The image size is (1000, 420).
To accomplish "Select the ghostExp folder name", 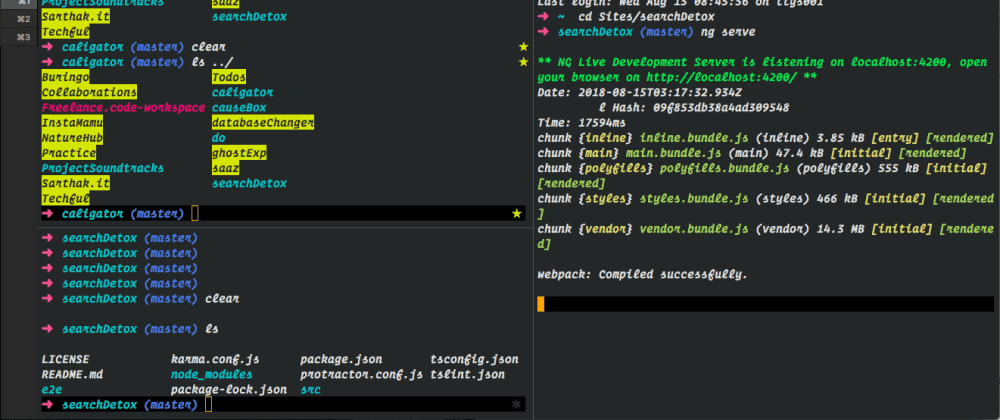I will coord(239,153).
